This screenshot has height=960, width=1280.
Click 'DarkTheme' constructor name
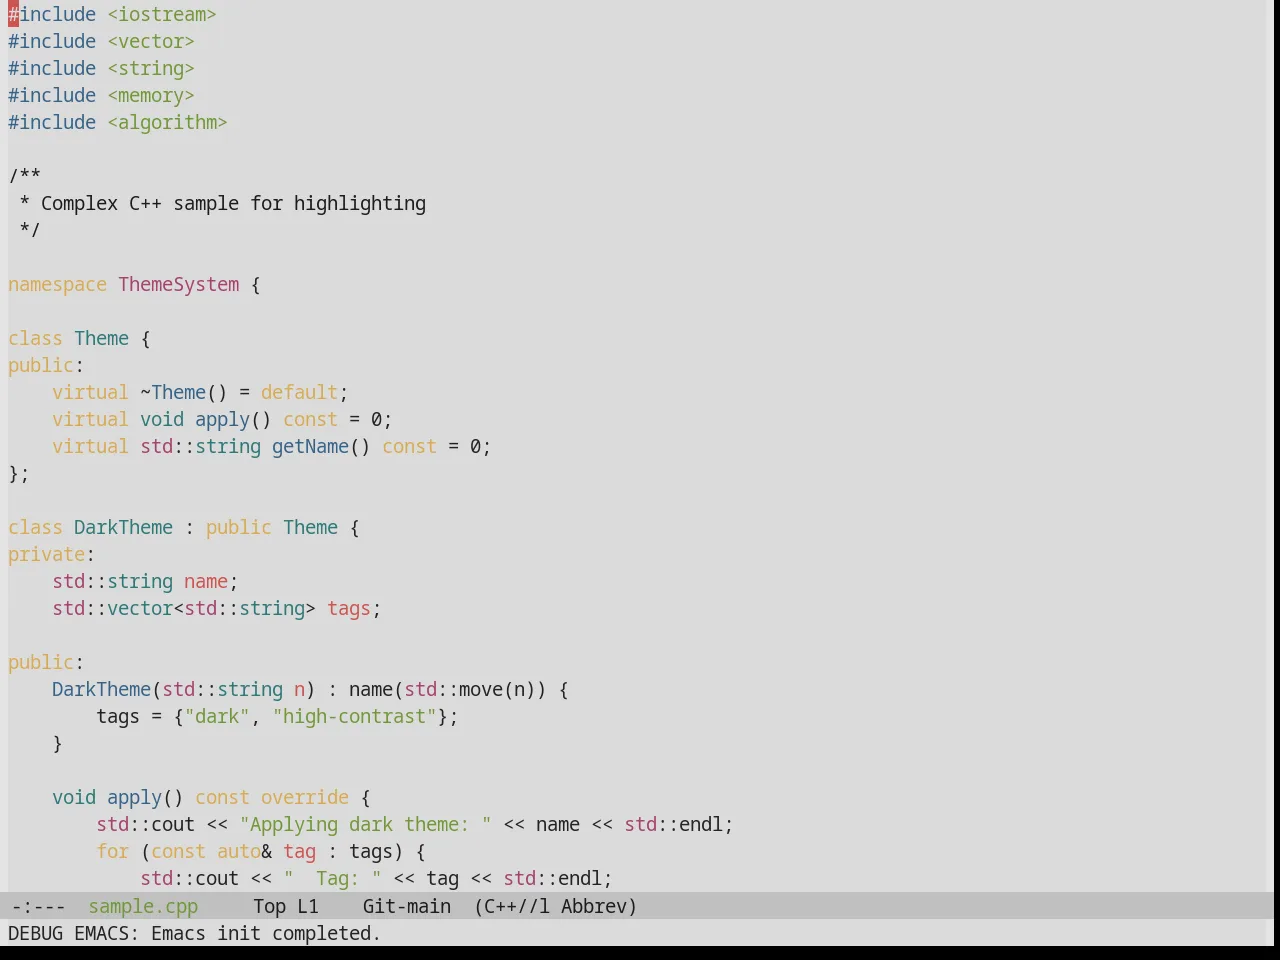(x=101, y=689)
